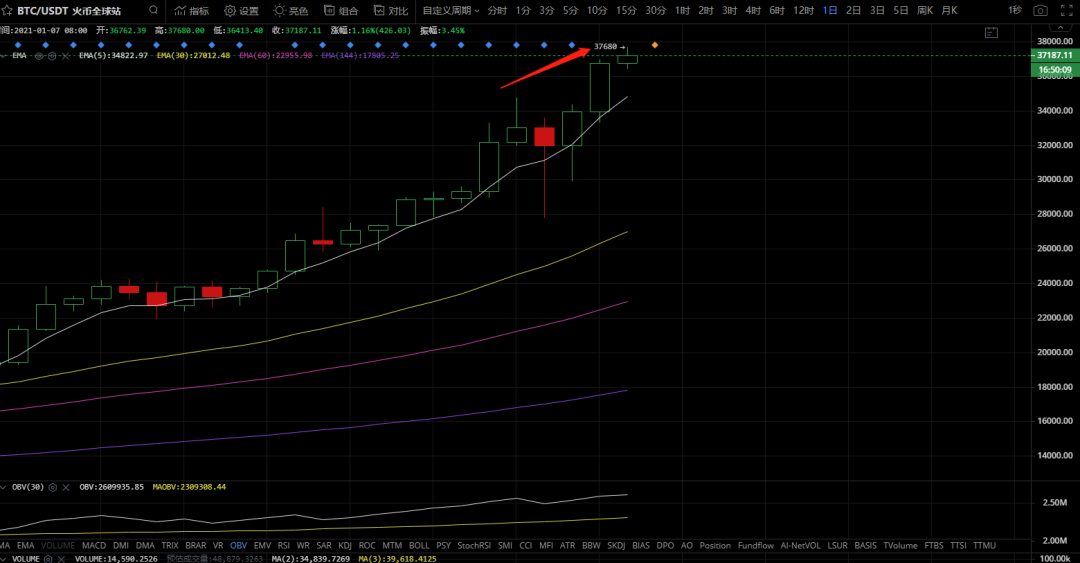
Task: Collapse the OBV(30) panel chevron
Action: point(3,487)
